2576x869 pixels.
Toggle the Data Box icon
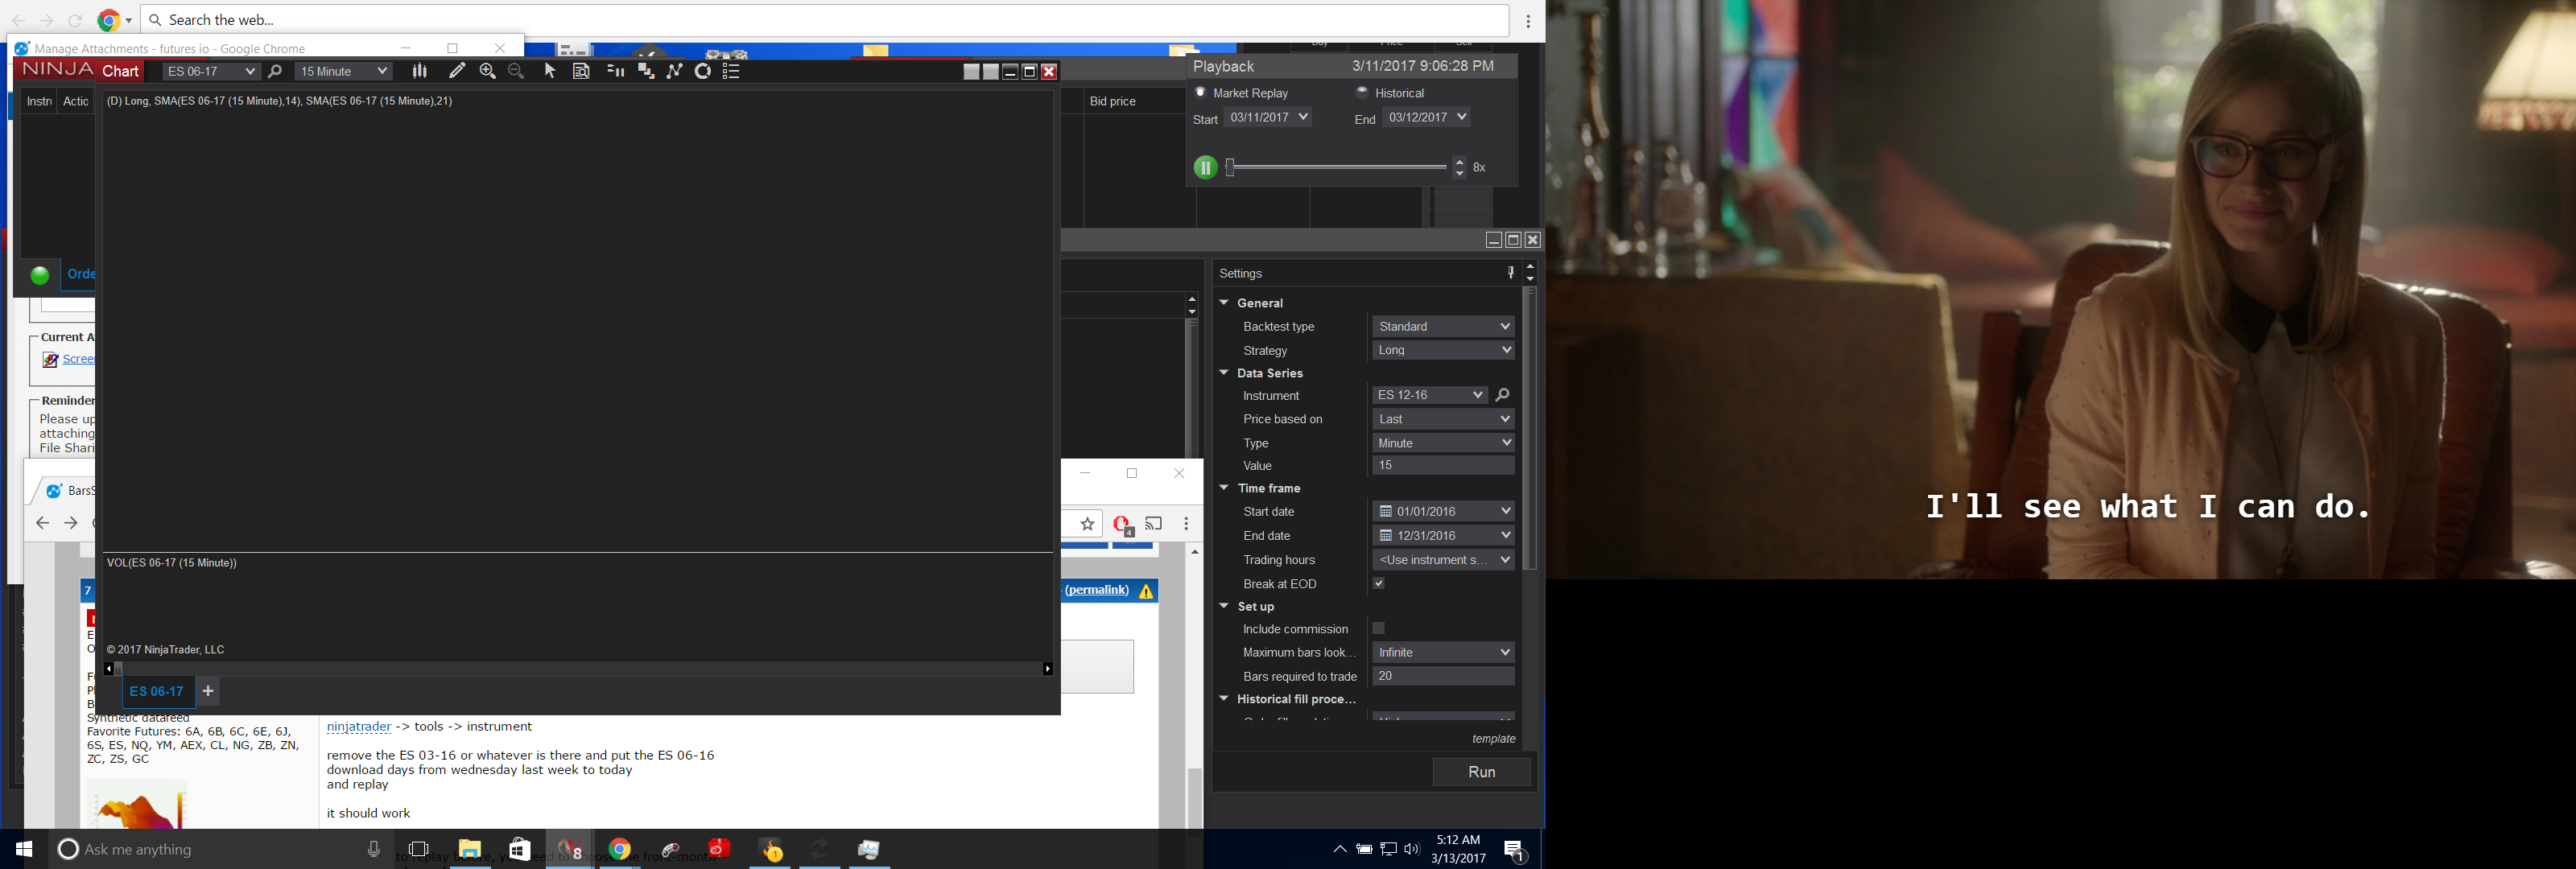click(x=581, y=71)
